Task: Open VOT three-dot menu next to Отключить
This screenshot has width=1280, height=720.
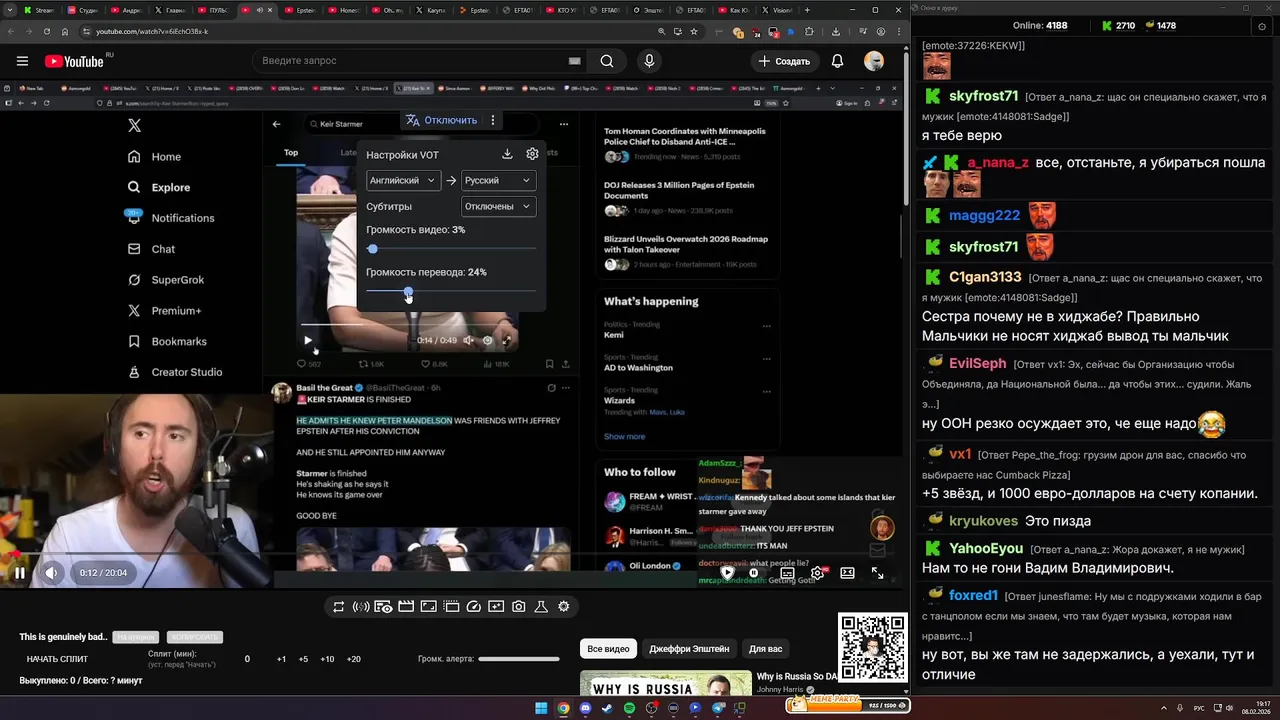Action: point(492,120)
